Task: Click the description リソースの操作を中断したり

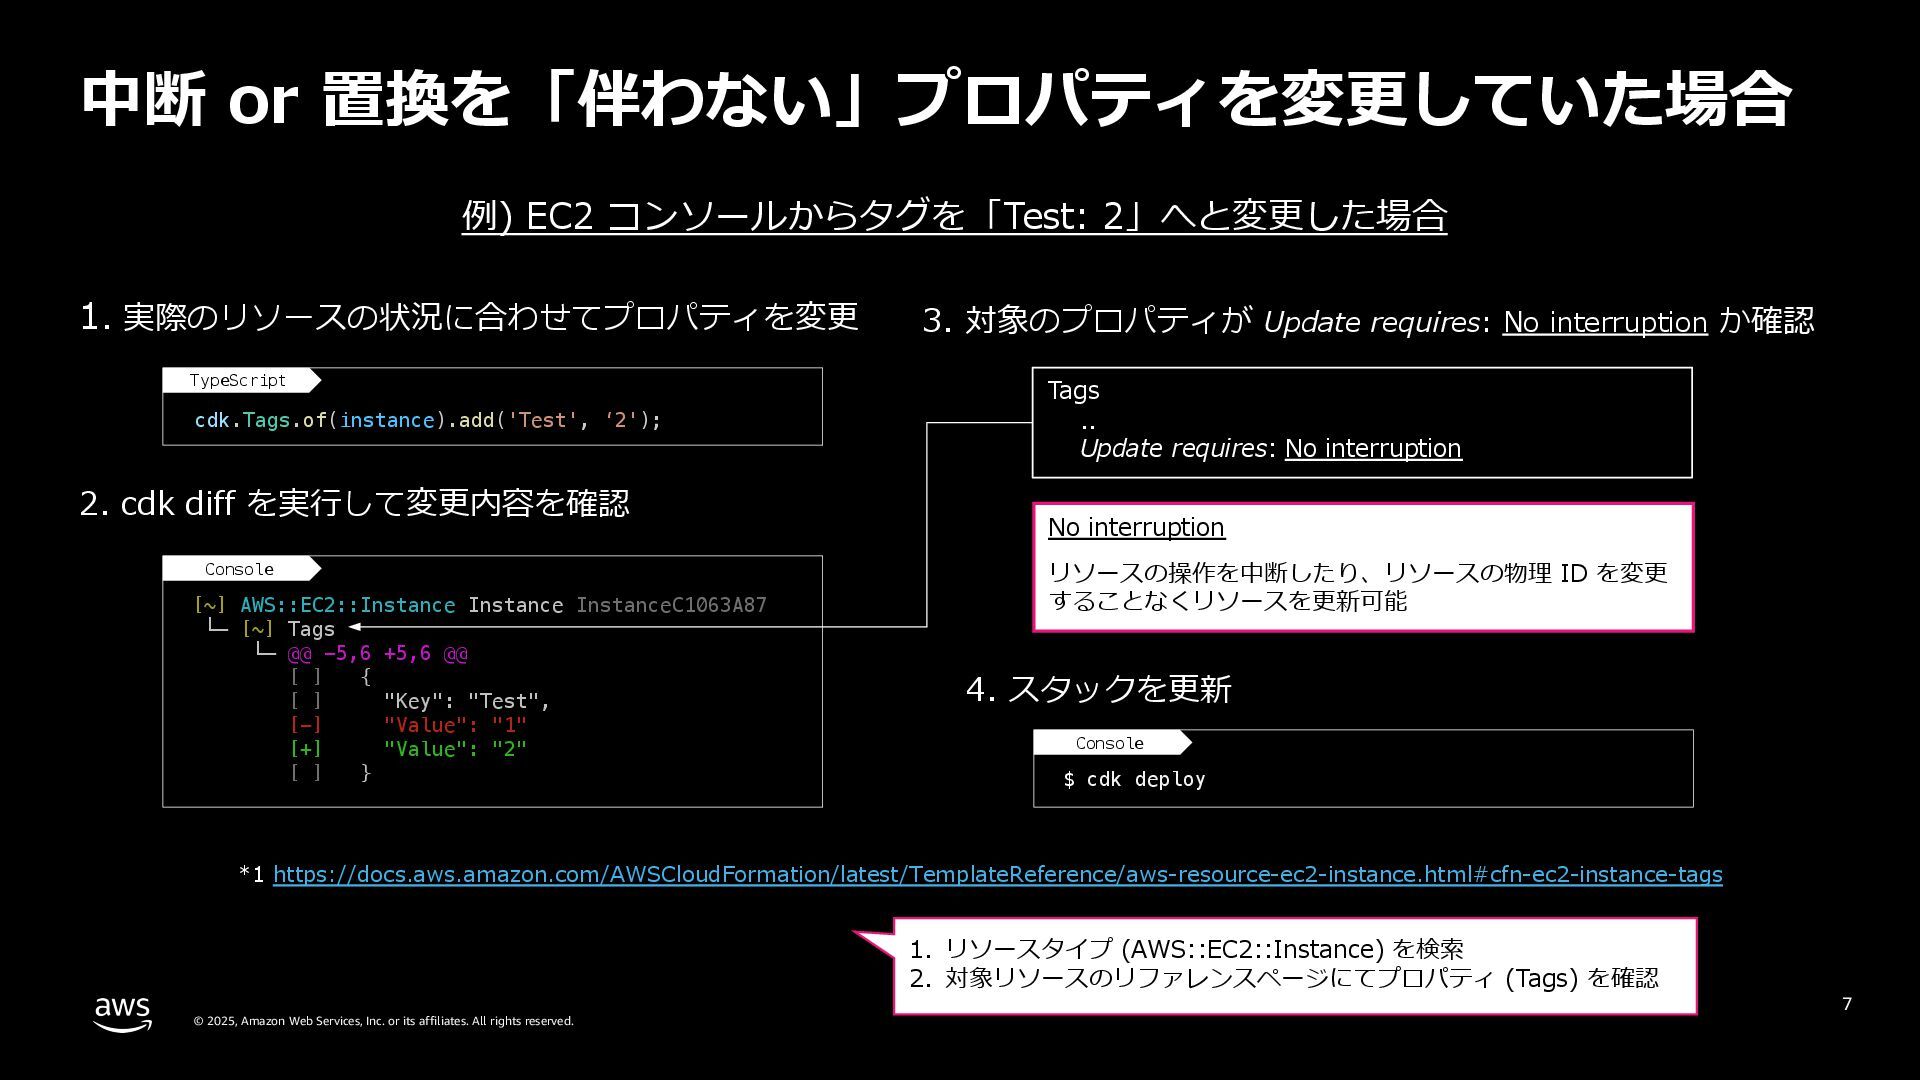Action: 1358,586
